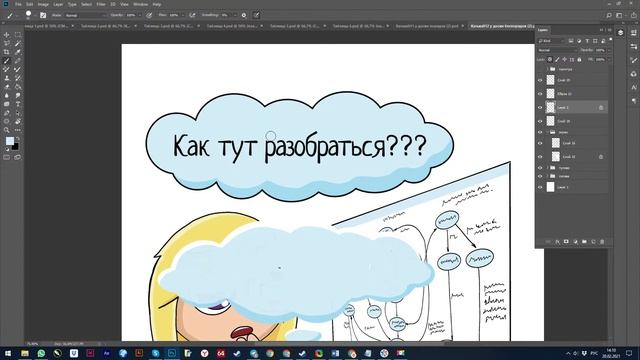
Task: Create new fill or adjustment layer
Action: (x=575, y=242)
